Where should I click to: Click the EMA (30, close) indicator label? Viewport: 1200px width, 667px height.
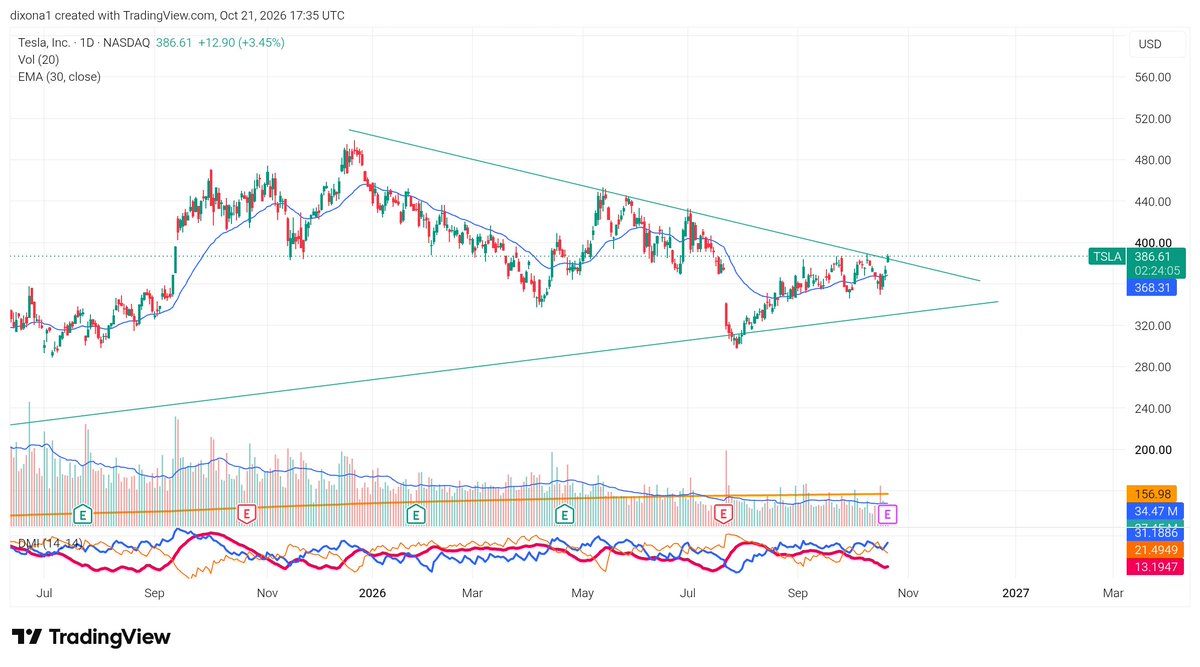pos(59,76)
